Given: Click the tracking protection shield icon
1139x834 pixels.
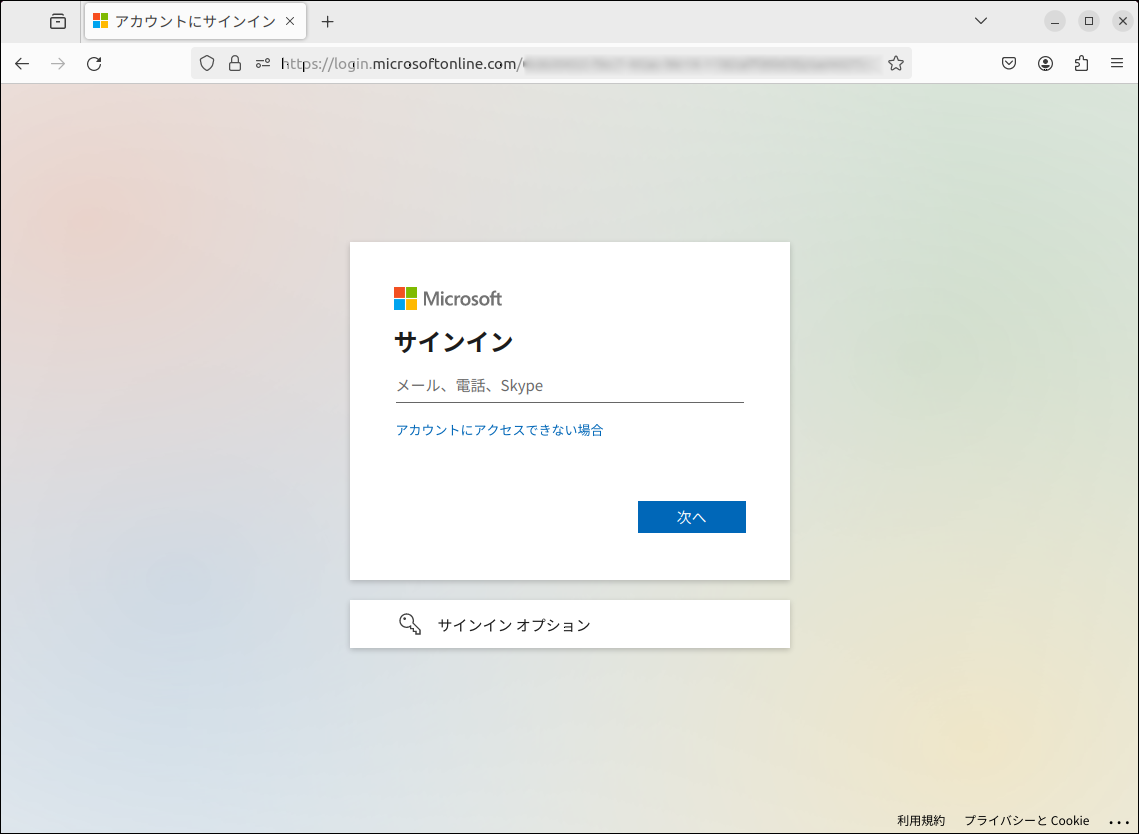Looking at the screenshot, I should (x=207, y=64).
